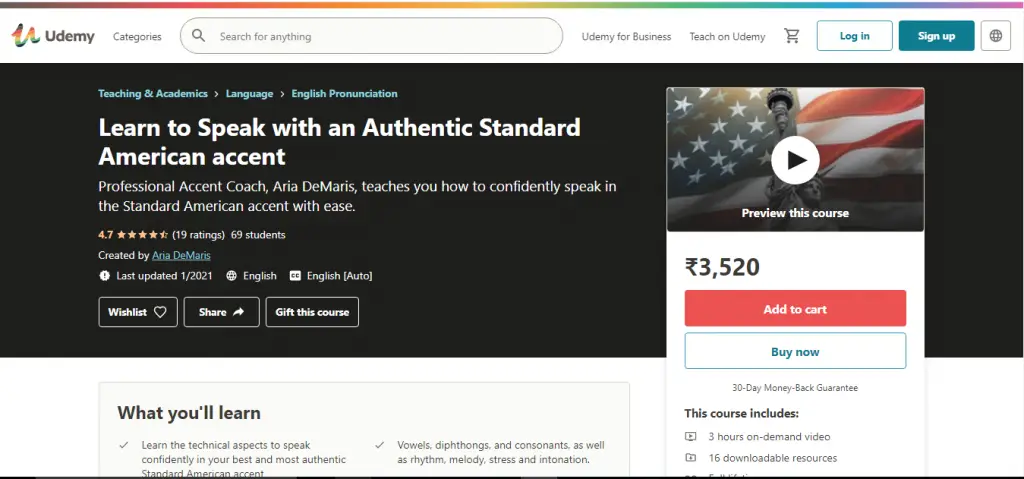Viewport: 1024px width, 479px height.
Task: Click the Udemy logo
Action: tap(54, 36)
